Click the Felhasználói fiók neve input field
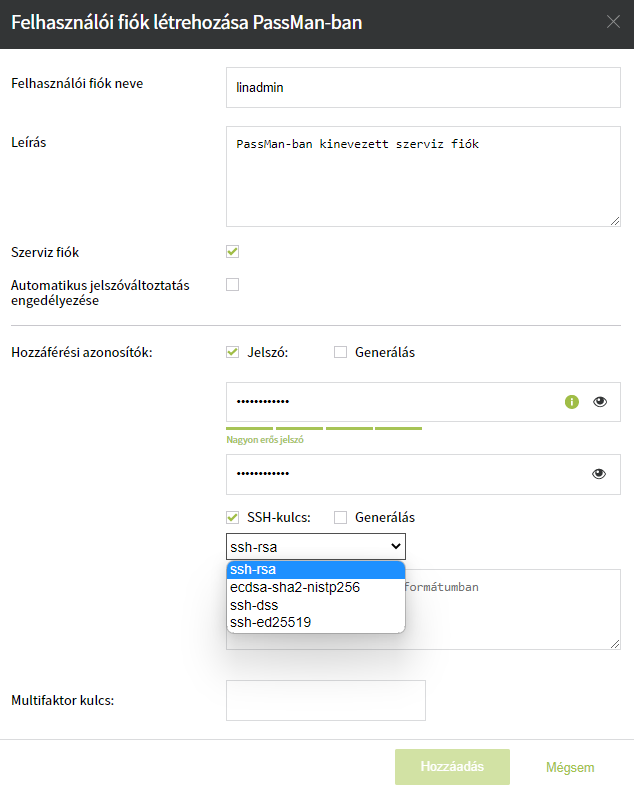Screen dimensions: 634x794 pos(423,87)
